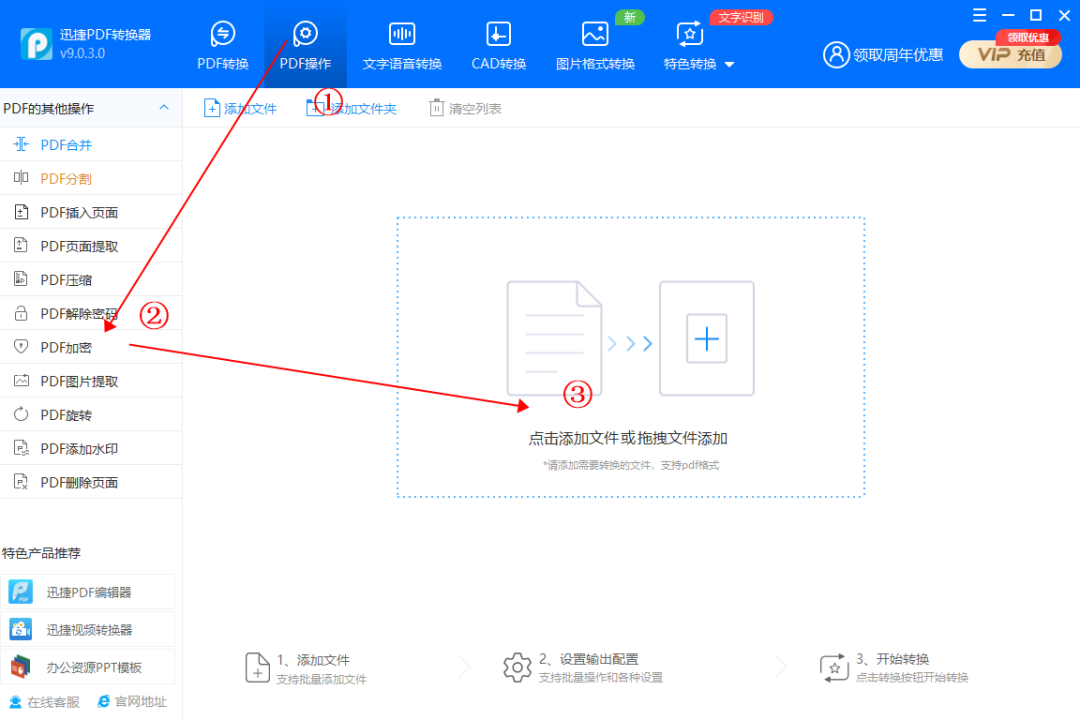This screenshot has height=720, width=1080.
Task: Open 迅捷视频转换器 product recommendation
Action: (87, 630)
